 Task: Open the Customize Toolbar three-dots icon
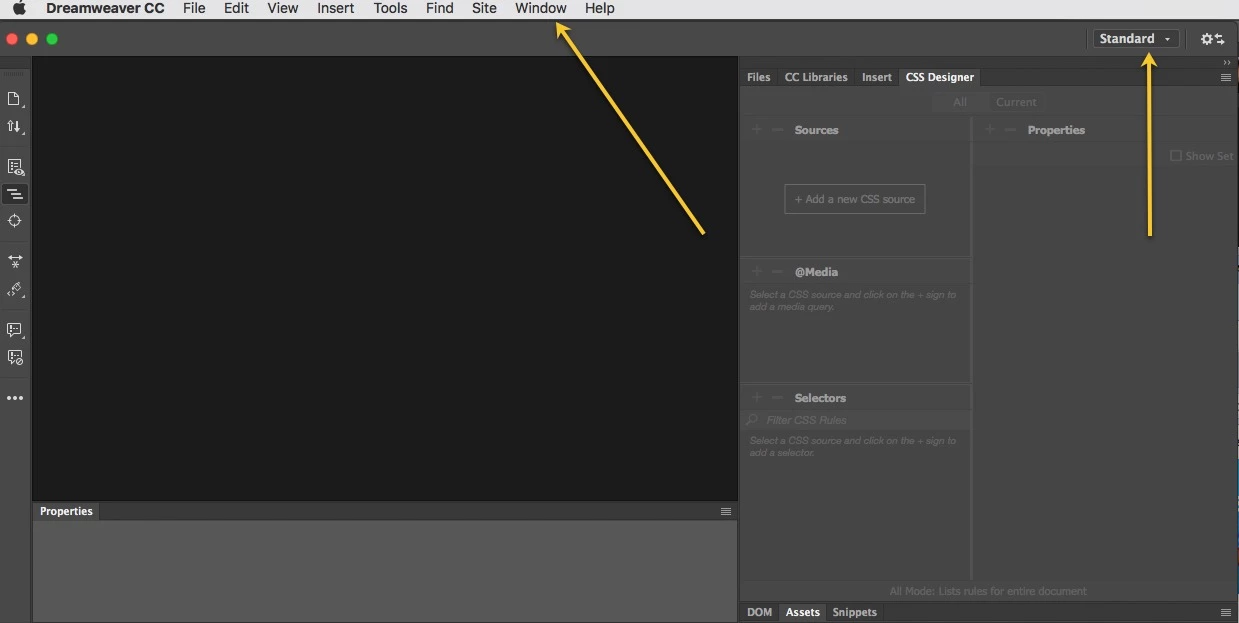coord(14,398)
